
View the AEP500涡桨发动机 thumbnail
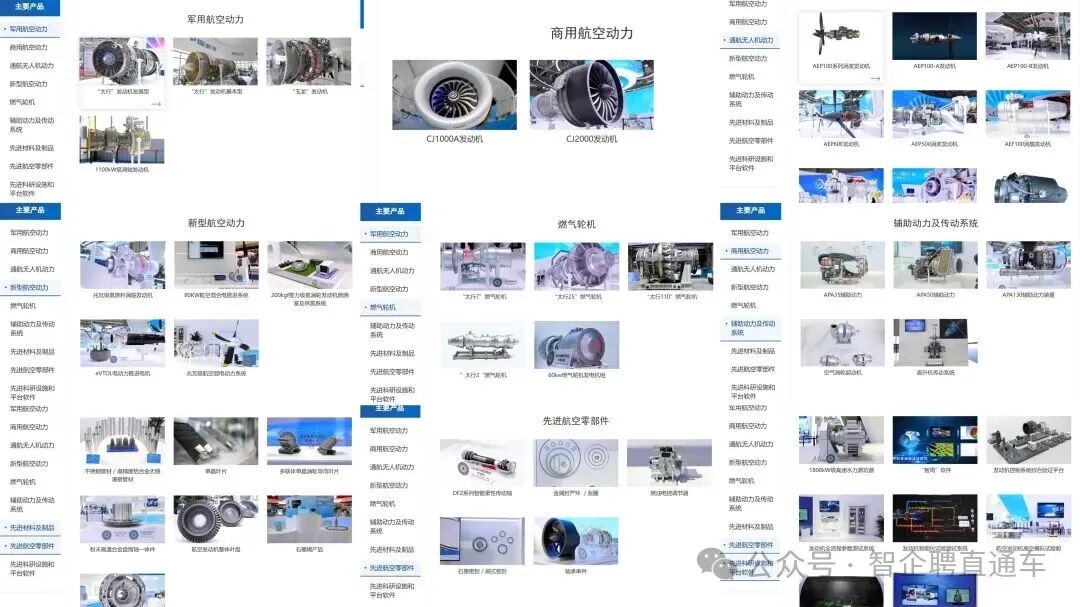935,114
